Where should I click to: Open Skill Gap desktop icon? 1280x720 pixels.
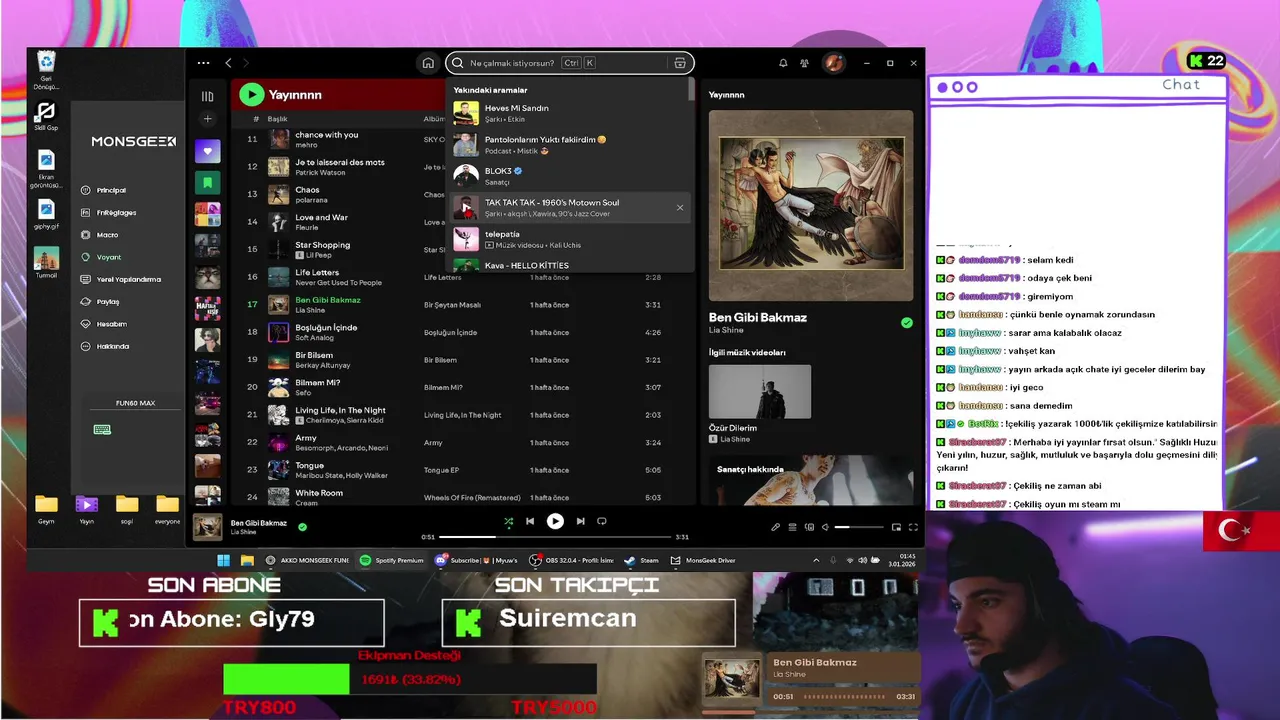(x=46, y=115)
